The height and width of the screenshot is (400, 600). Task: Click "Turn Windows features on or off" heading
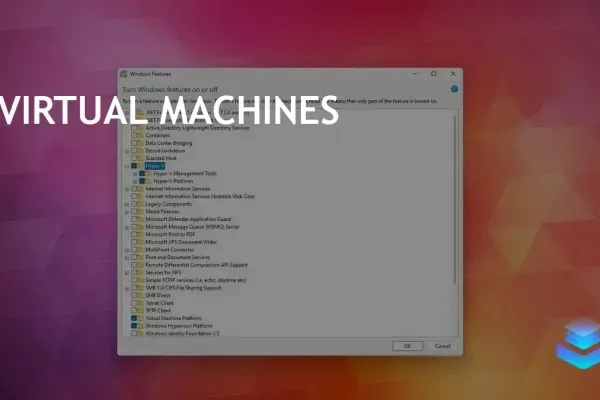170,90
